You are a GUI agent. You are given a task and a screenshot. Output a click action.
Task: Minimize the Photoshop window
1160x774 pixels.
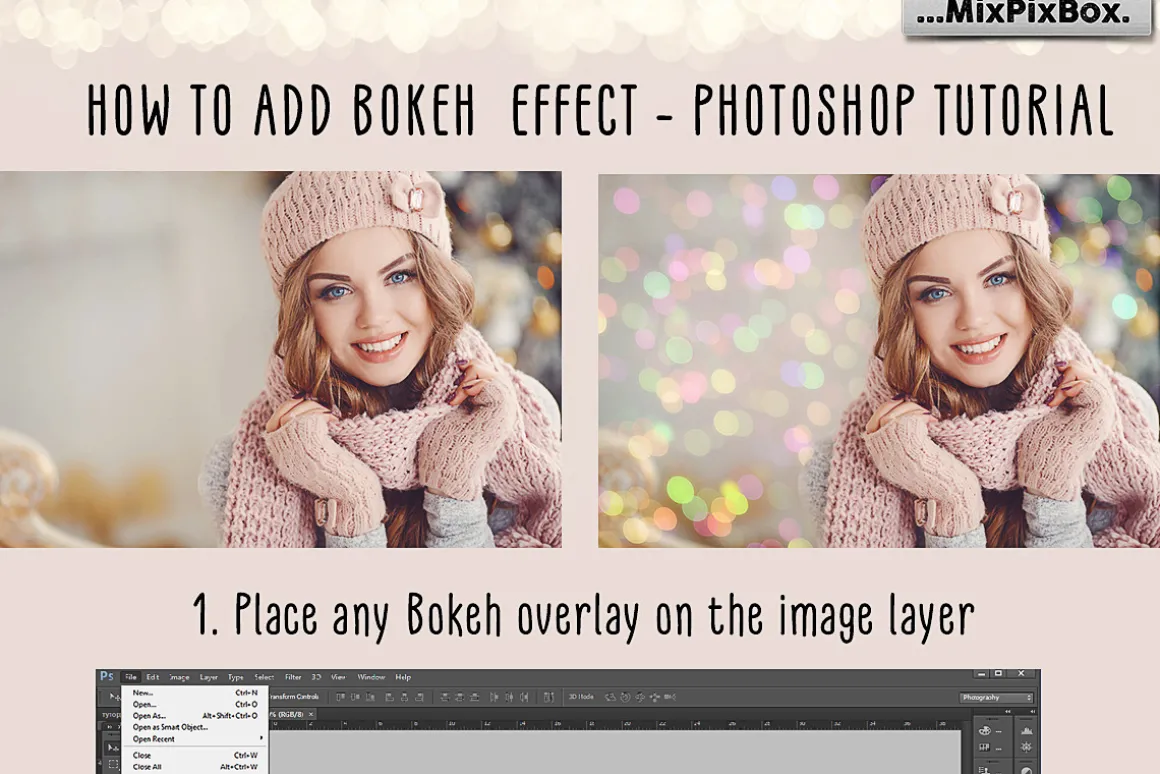pyautogui.click(x=981, y=673)
